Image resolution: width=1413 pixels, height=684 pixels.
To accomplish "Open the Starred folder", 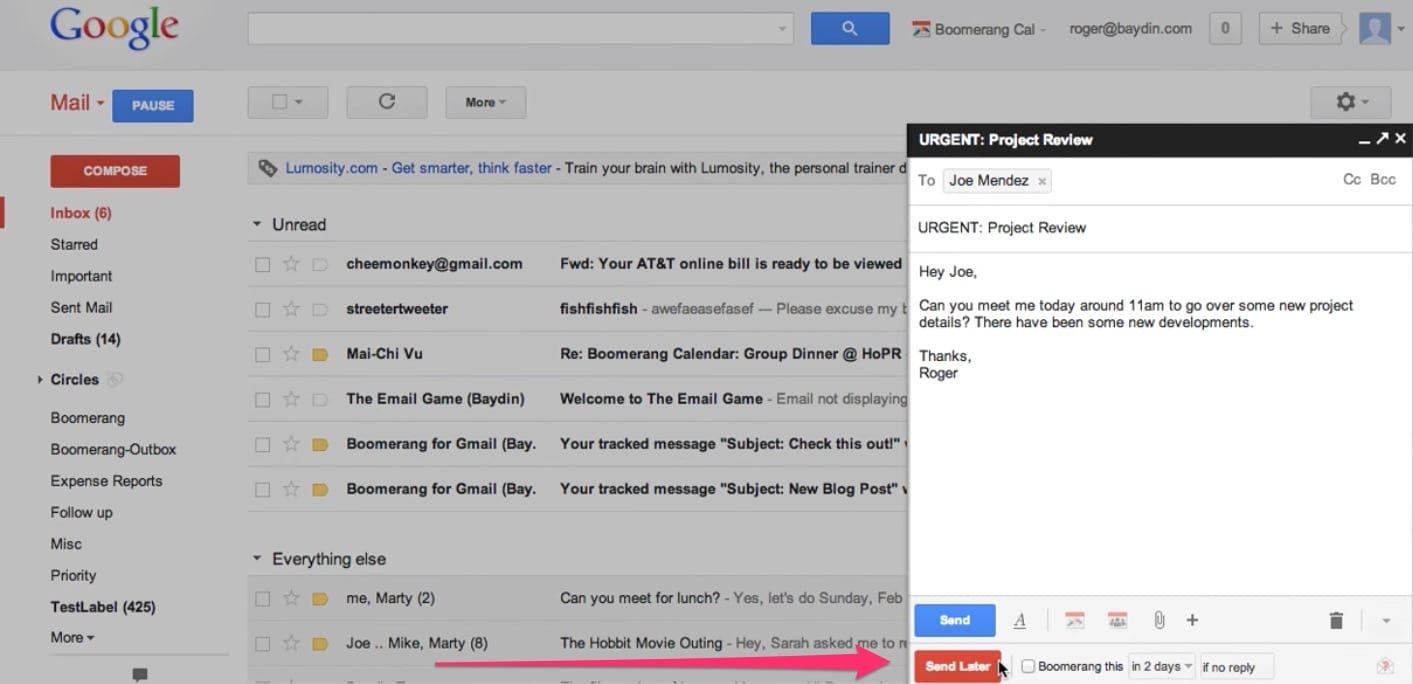I will [x=74, y=245].
